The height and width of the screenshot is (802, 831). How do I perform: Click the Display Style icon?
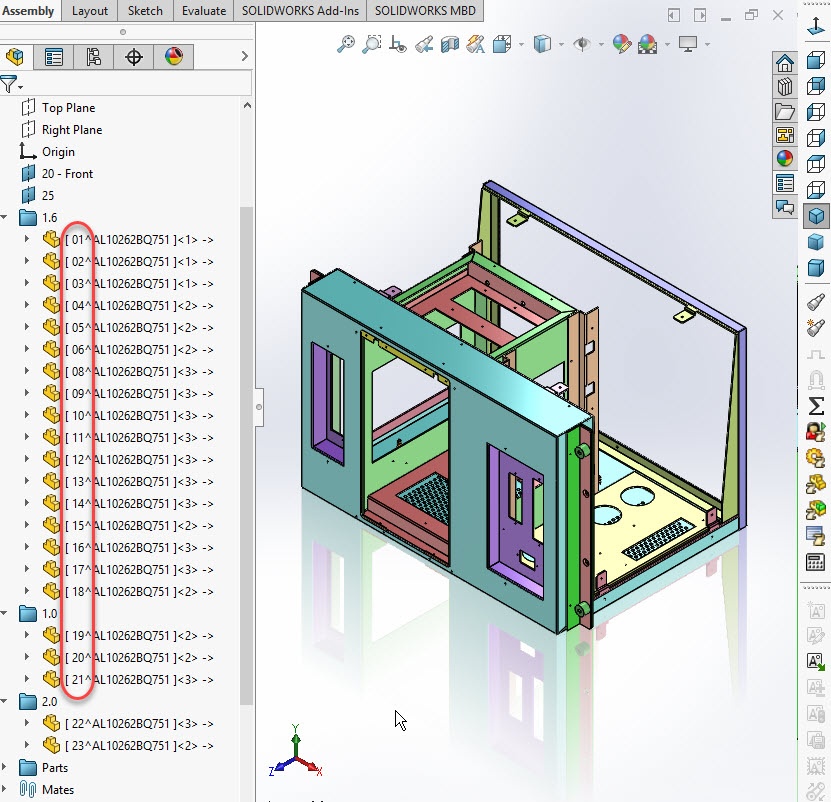[x=542, y=44]
